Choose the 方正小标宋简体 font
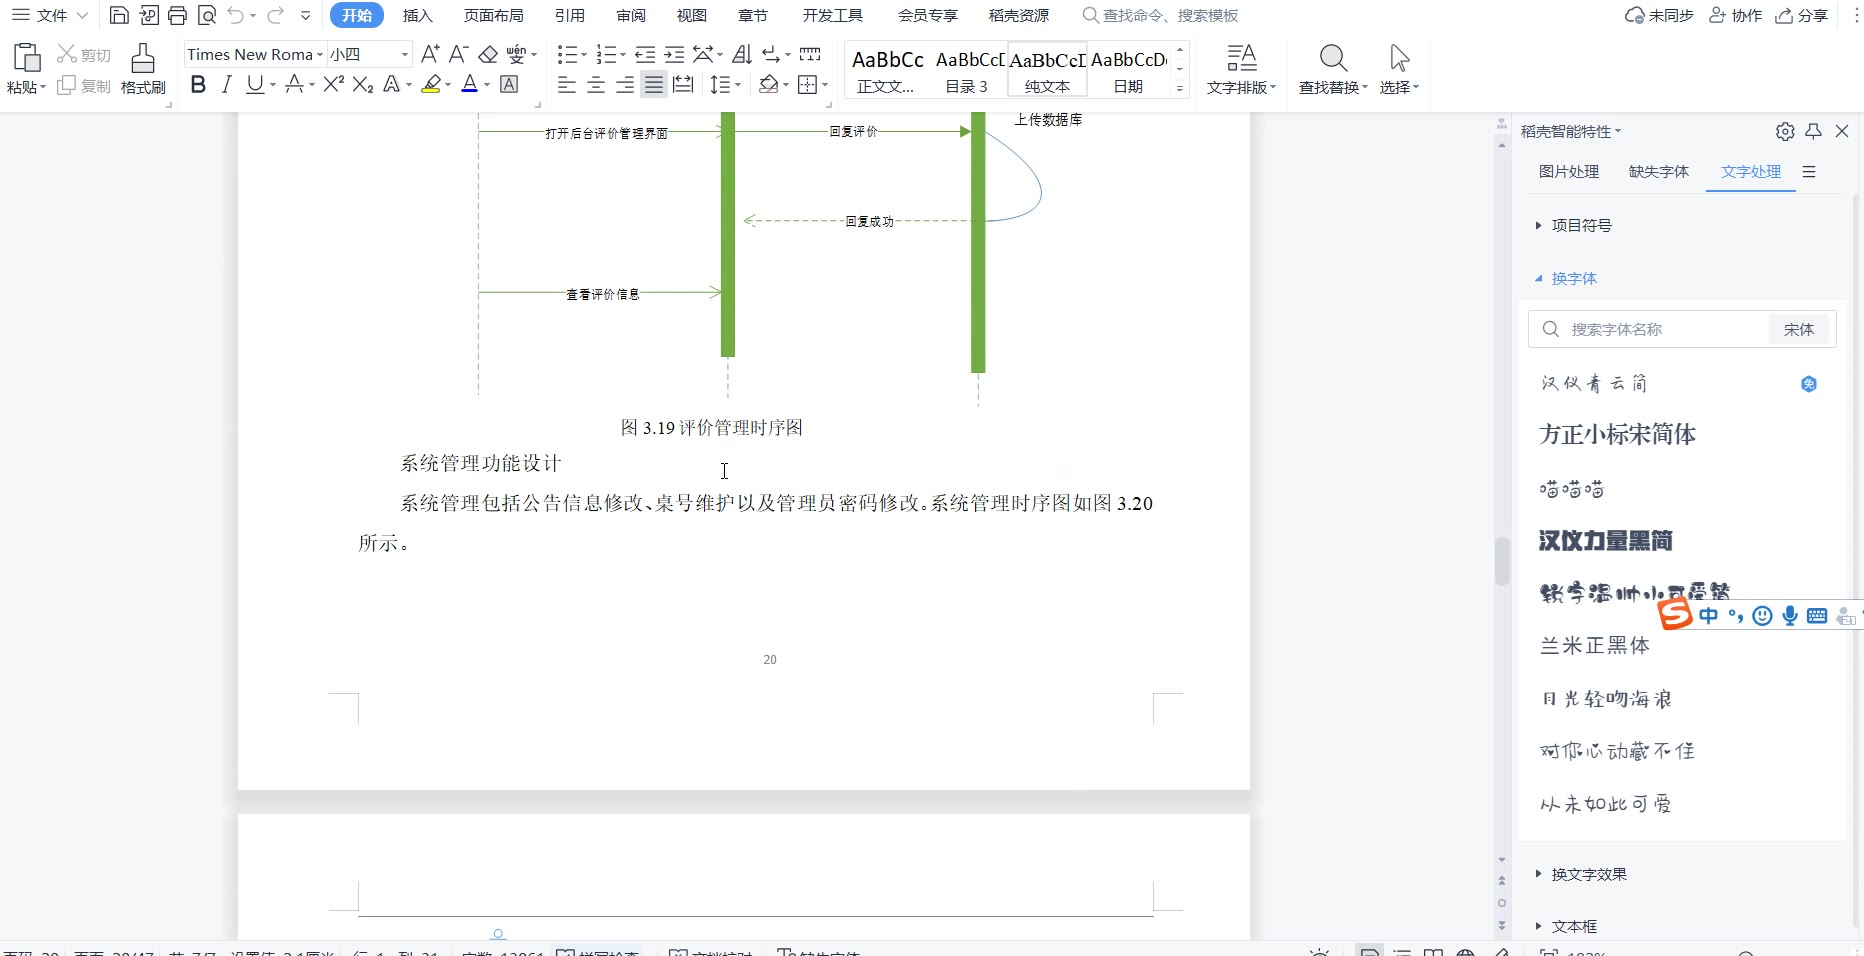This screenshot has width=1864, height=956. 1617,435
